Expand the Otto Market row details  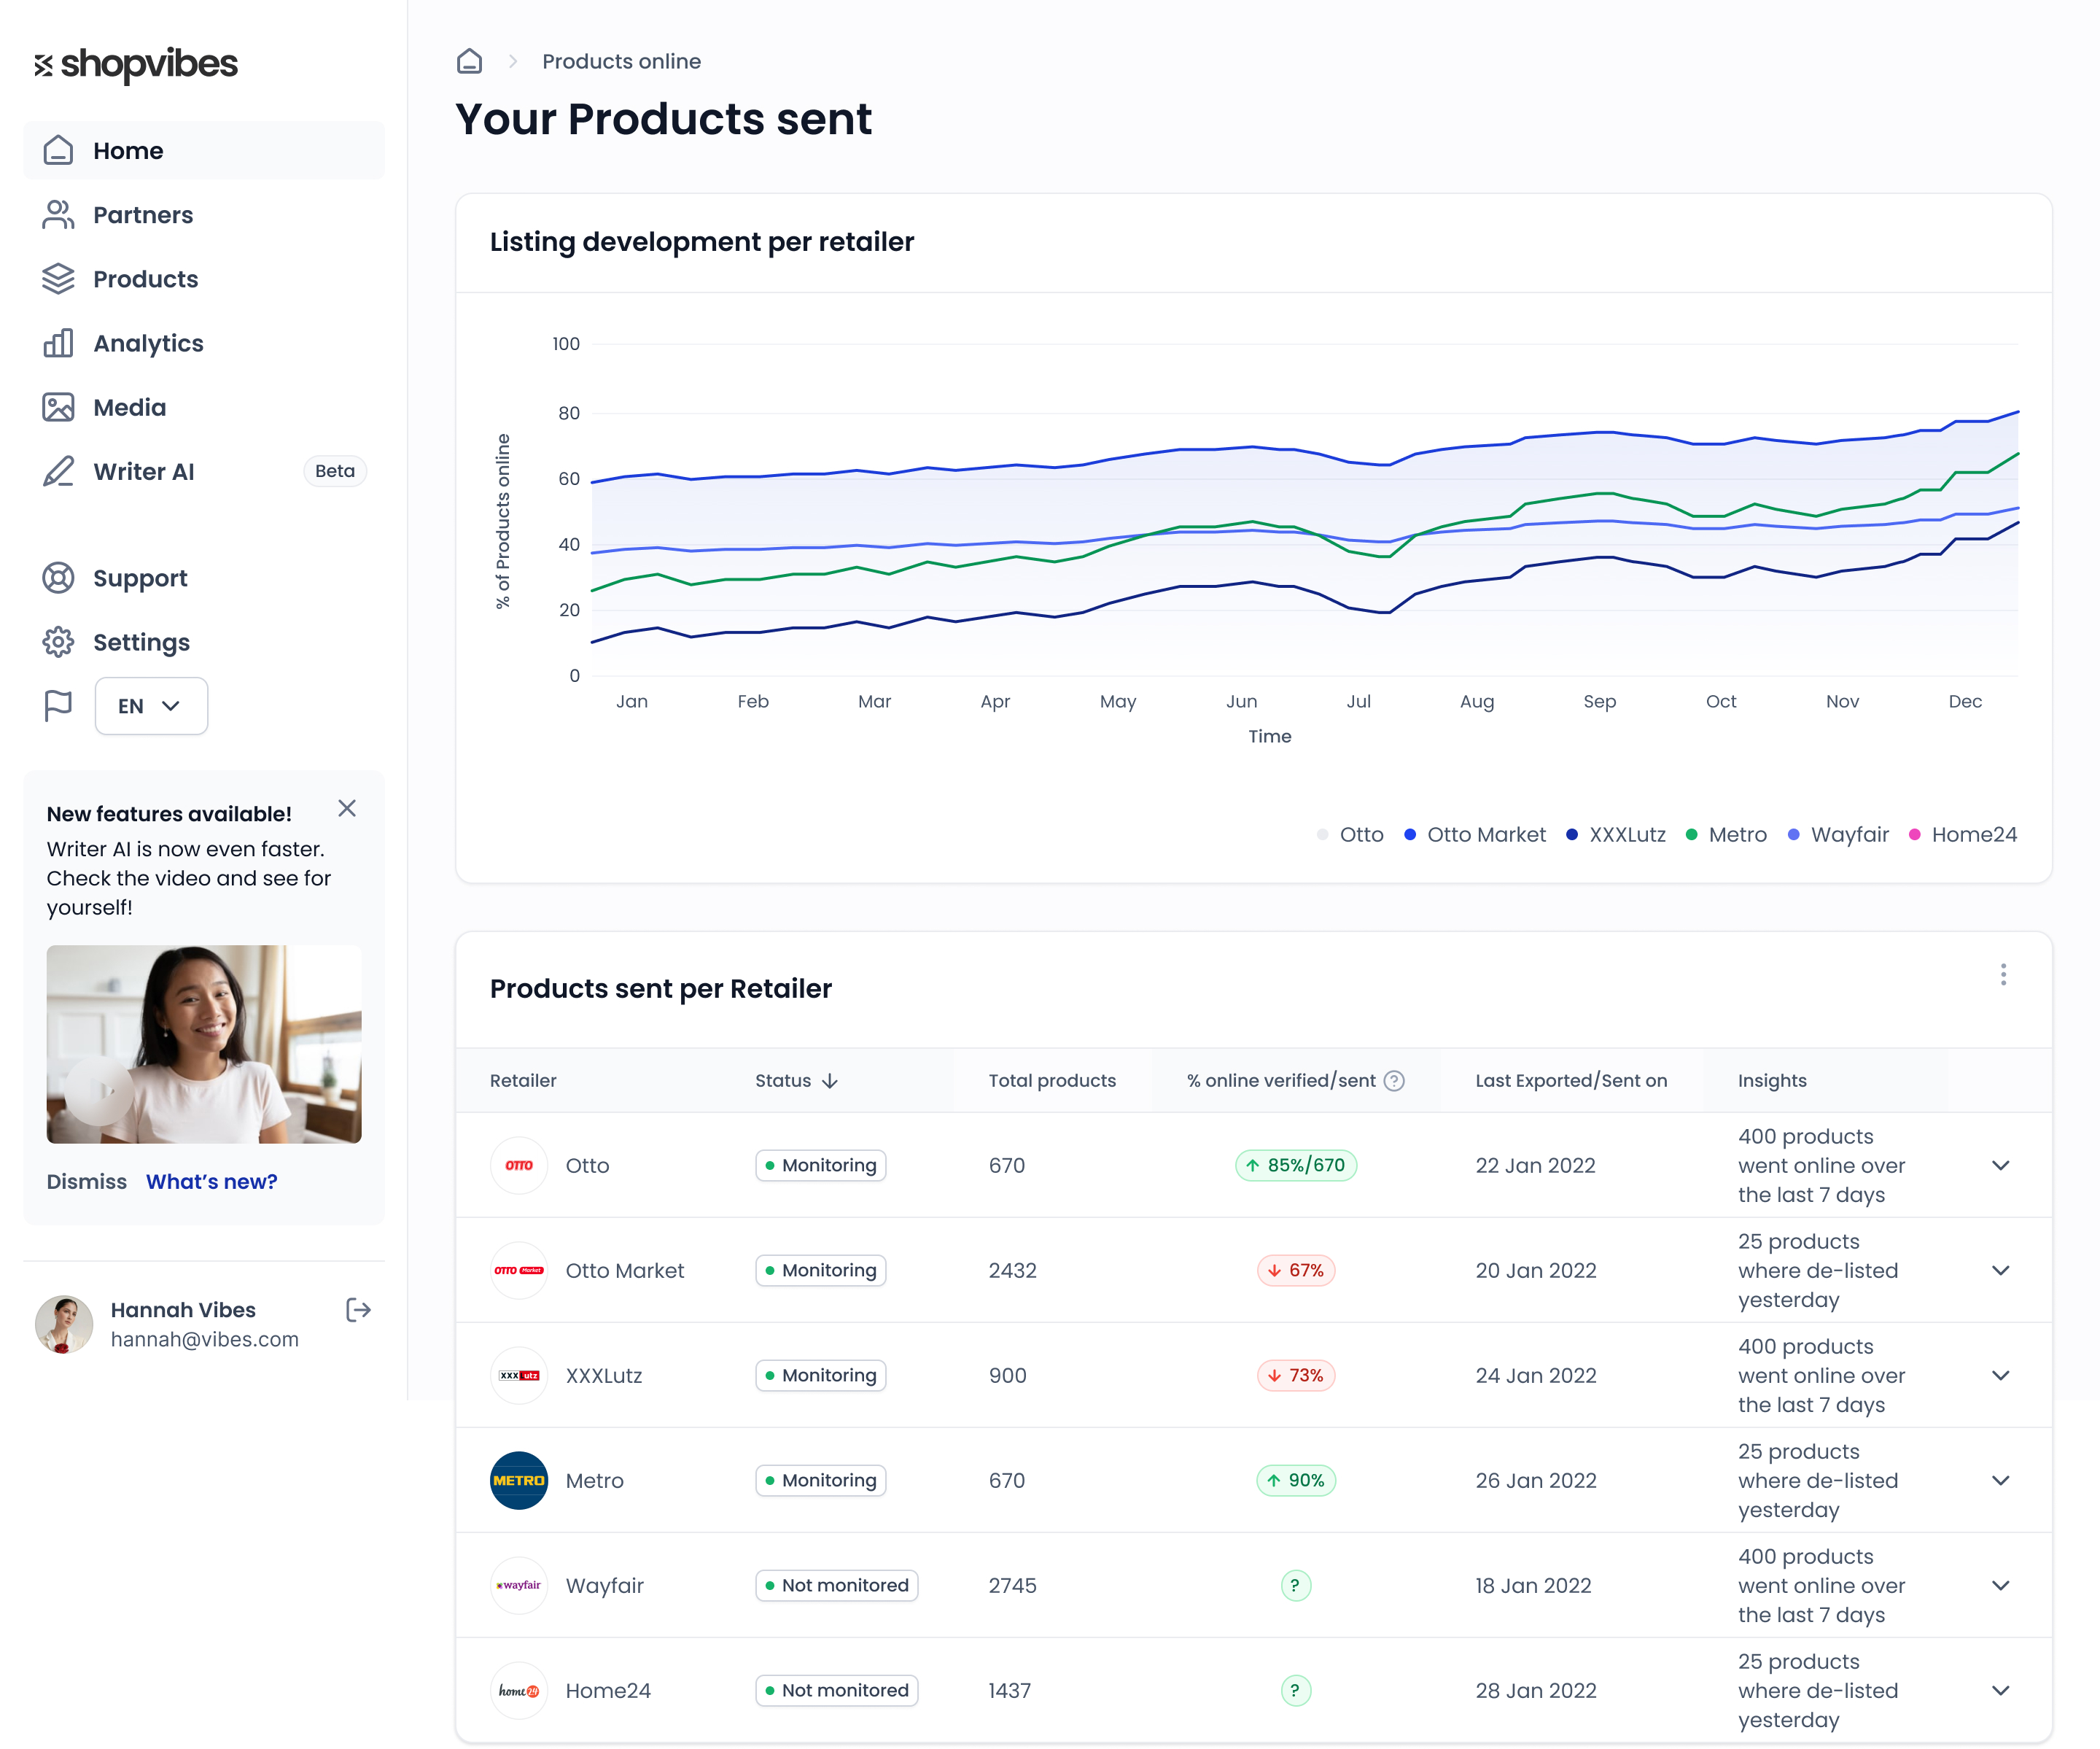[2000, 1271]
